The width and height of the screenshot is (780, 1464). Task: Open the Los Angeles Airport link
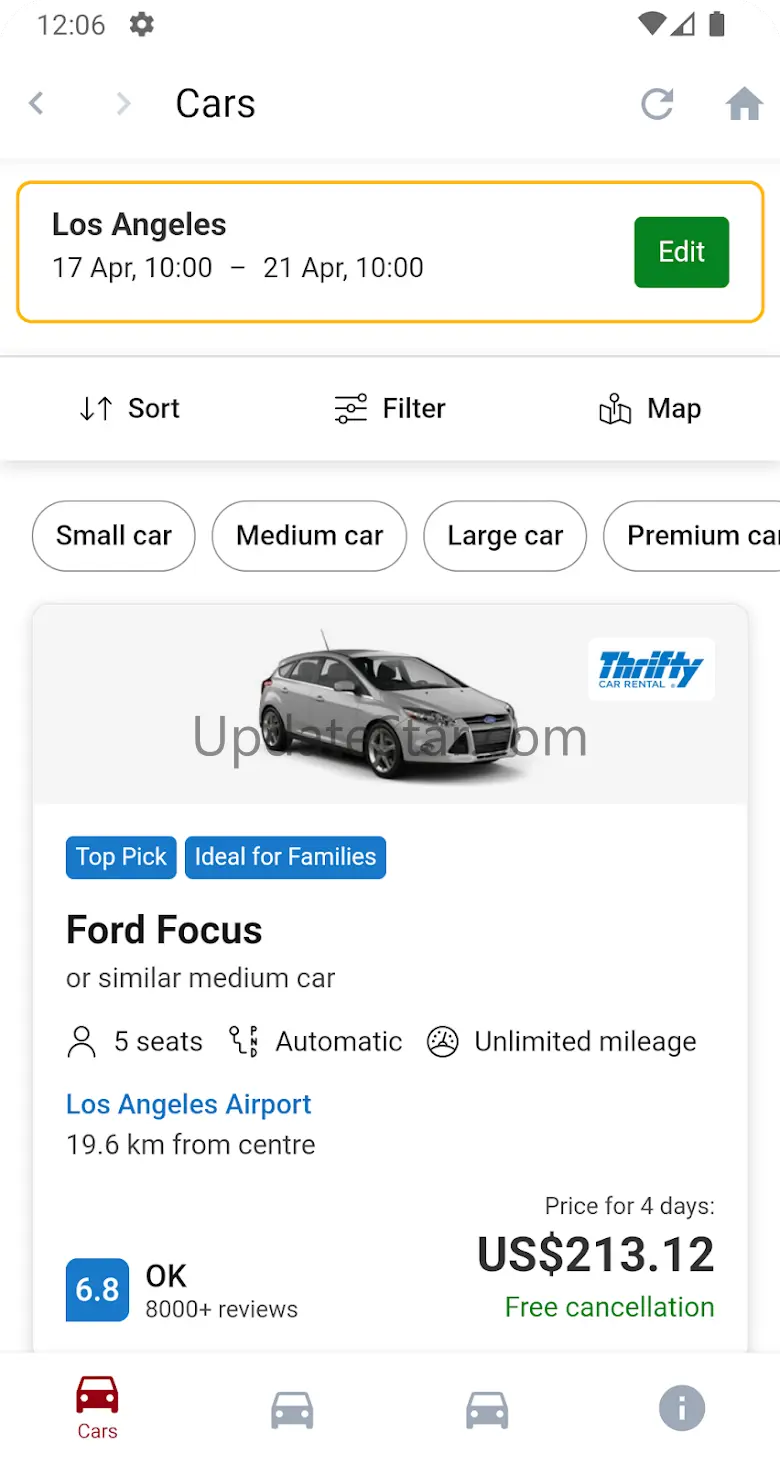(189, 1104)
